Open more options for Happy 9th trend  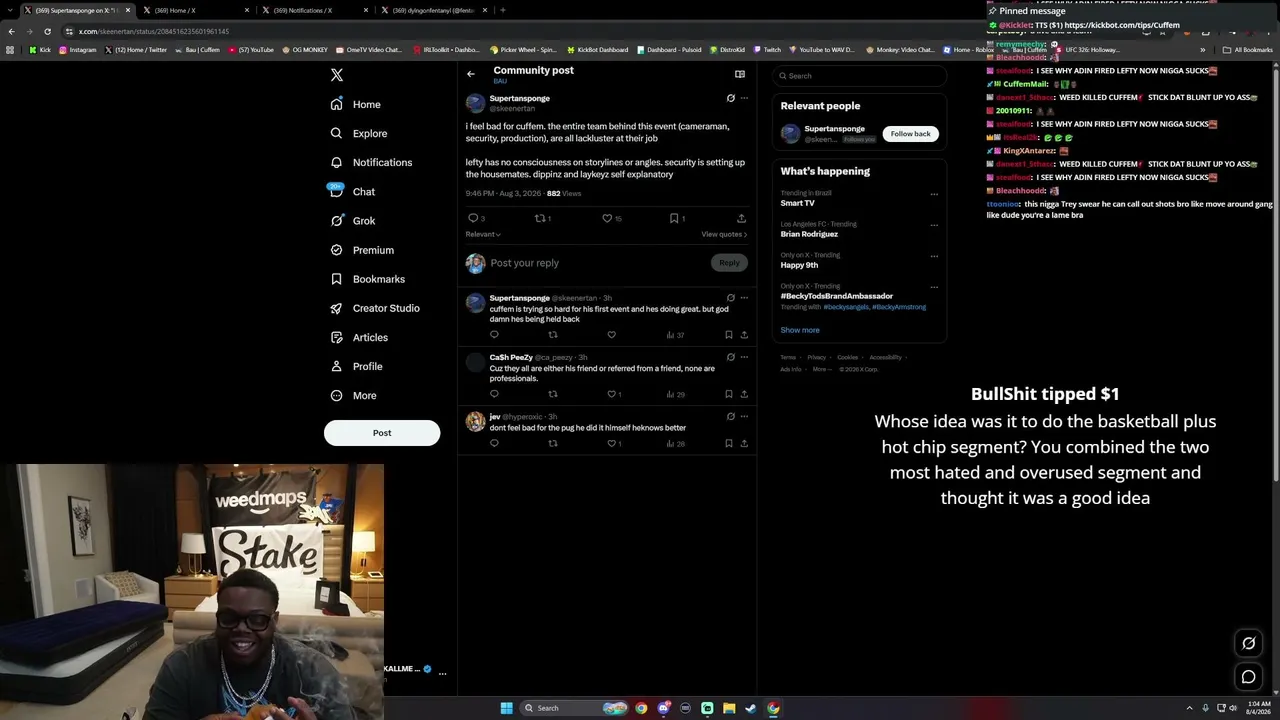[x=934, y=256]
